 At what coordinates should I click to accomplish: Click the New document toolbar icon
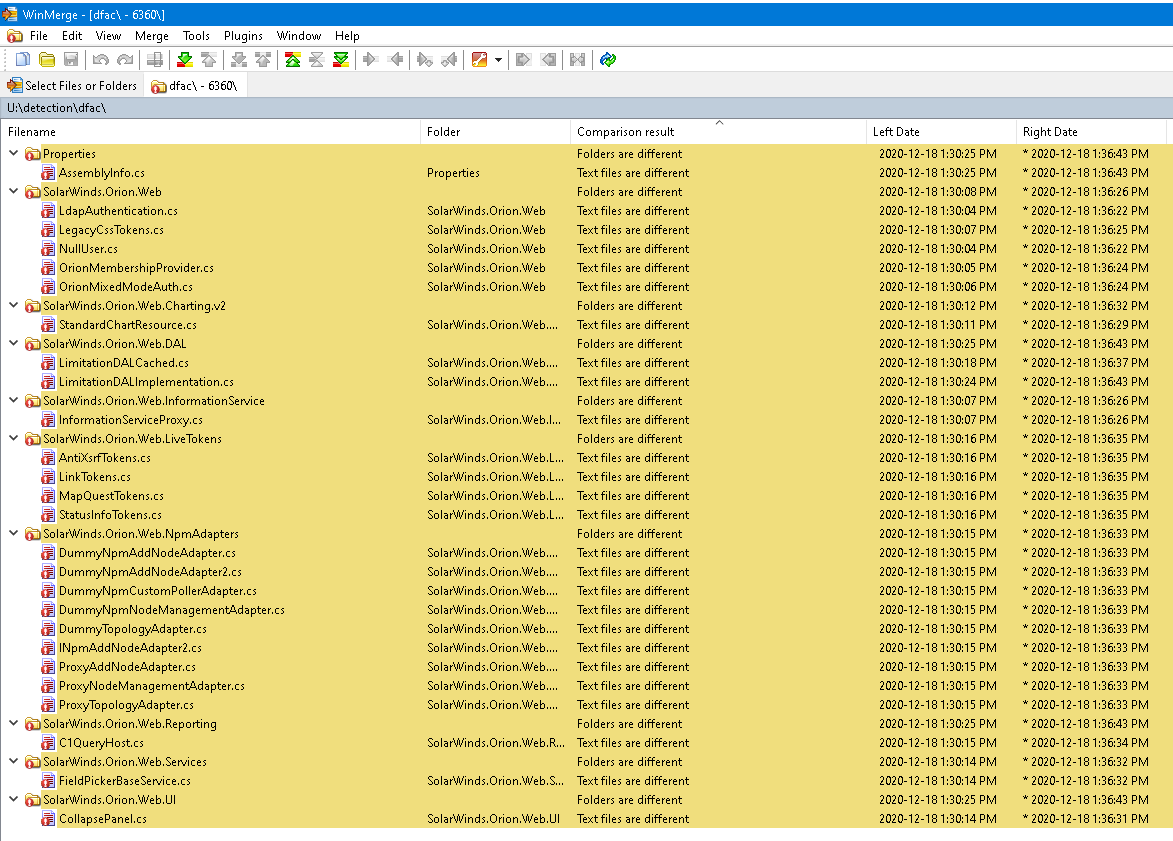22,60
